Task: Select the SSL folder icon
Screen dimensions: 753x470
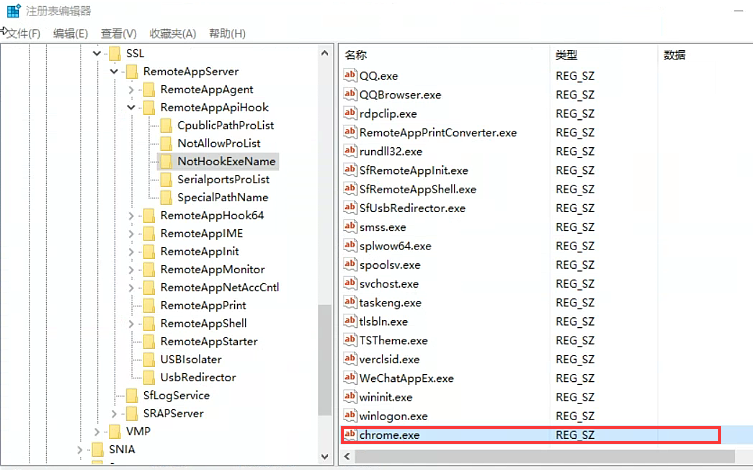Action: click(115, 53)
